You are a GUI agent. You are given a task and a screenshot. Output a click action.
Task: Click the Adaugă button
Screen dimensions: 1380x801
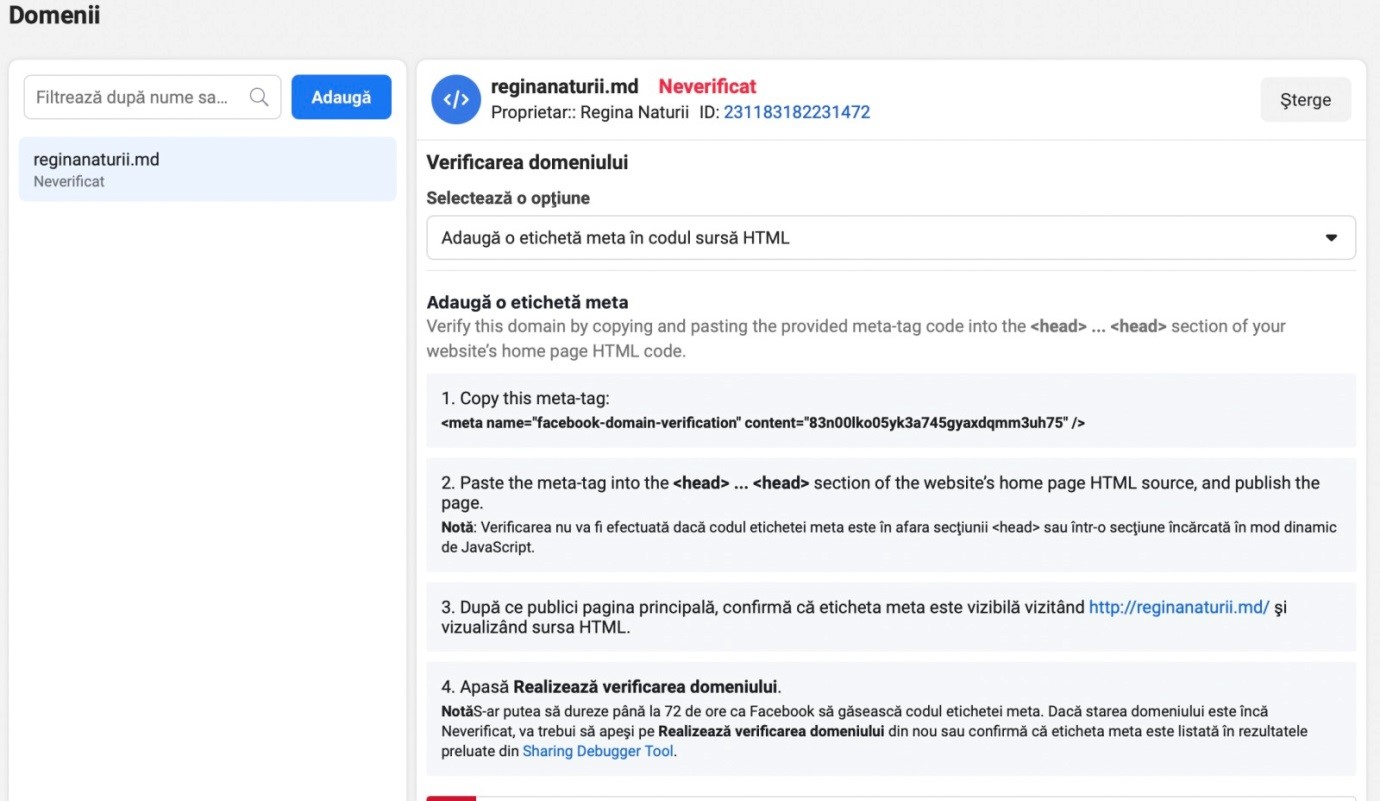tap(341, 97)
